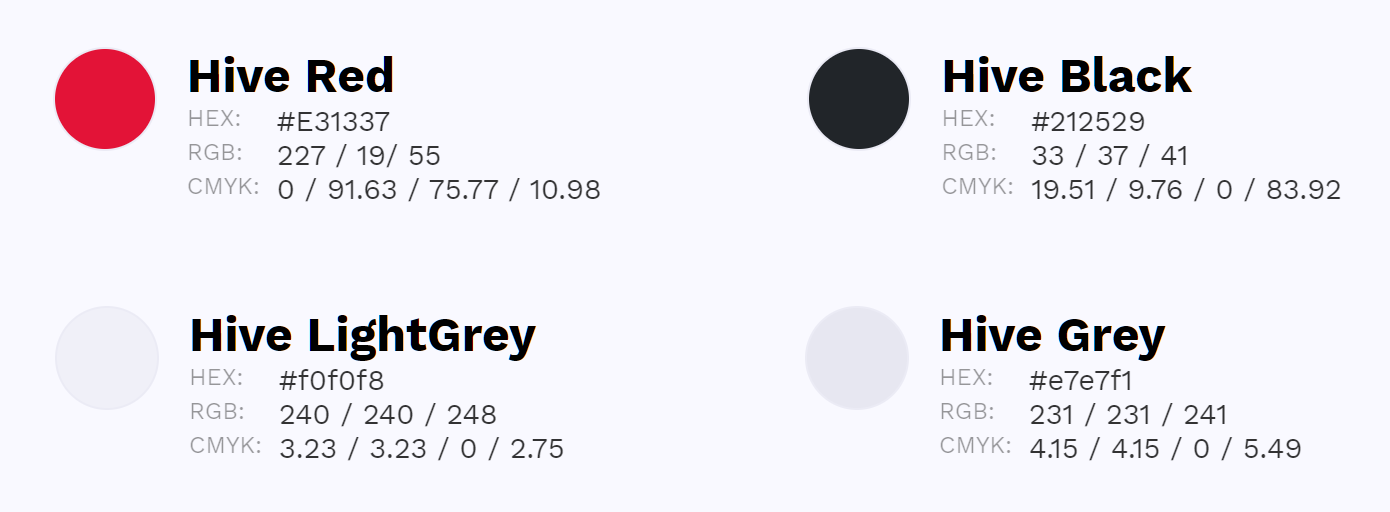Click the Hive Red color circle
Viewport: 1390px width, 512px height.
coord(105,99)
